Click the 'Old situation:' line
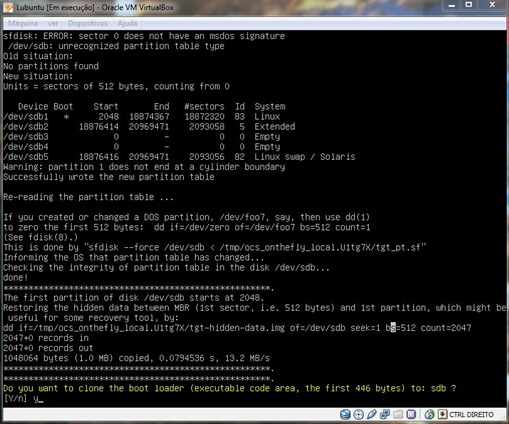Screen dimensions: 509x424 [x=38, y=56]
